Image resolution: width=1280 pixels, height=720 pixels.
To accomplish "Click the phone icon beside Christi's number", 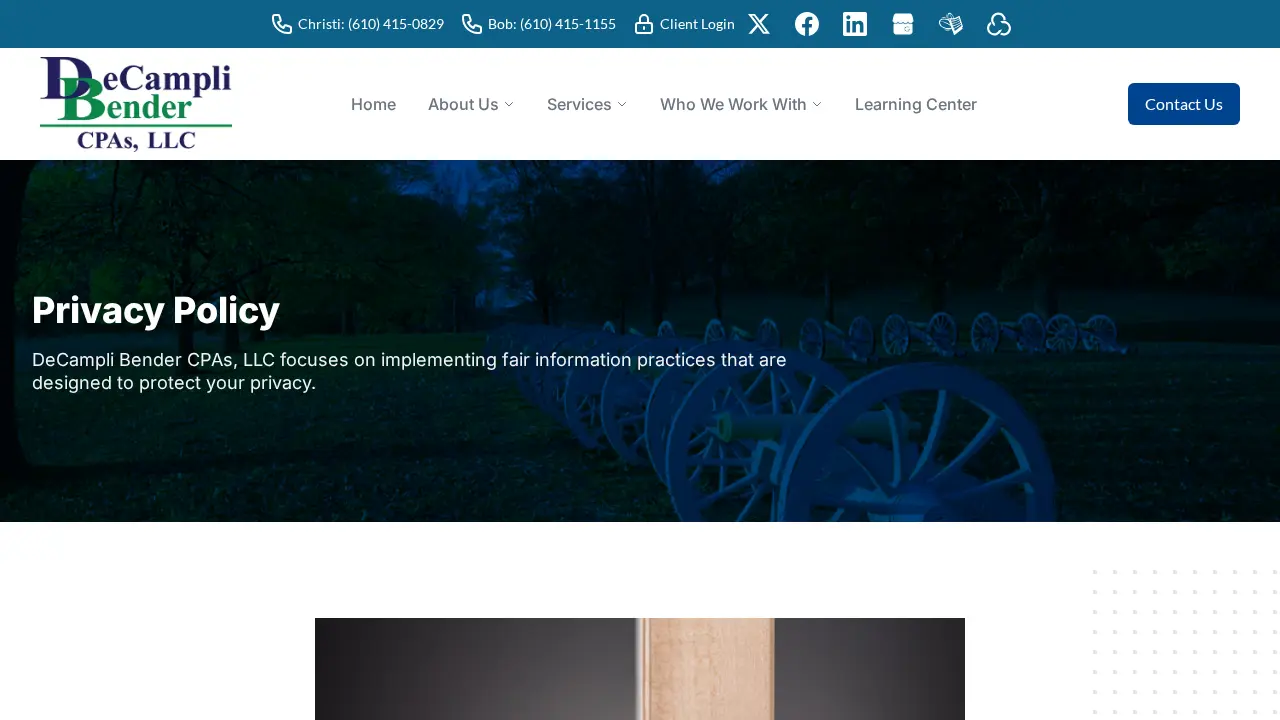I will [282, 24].
